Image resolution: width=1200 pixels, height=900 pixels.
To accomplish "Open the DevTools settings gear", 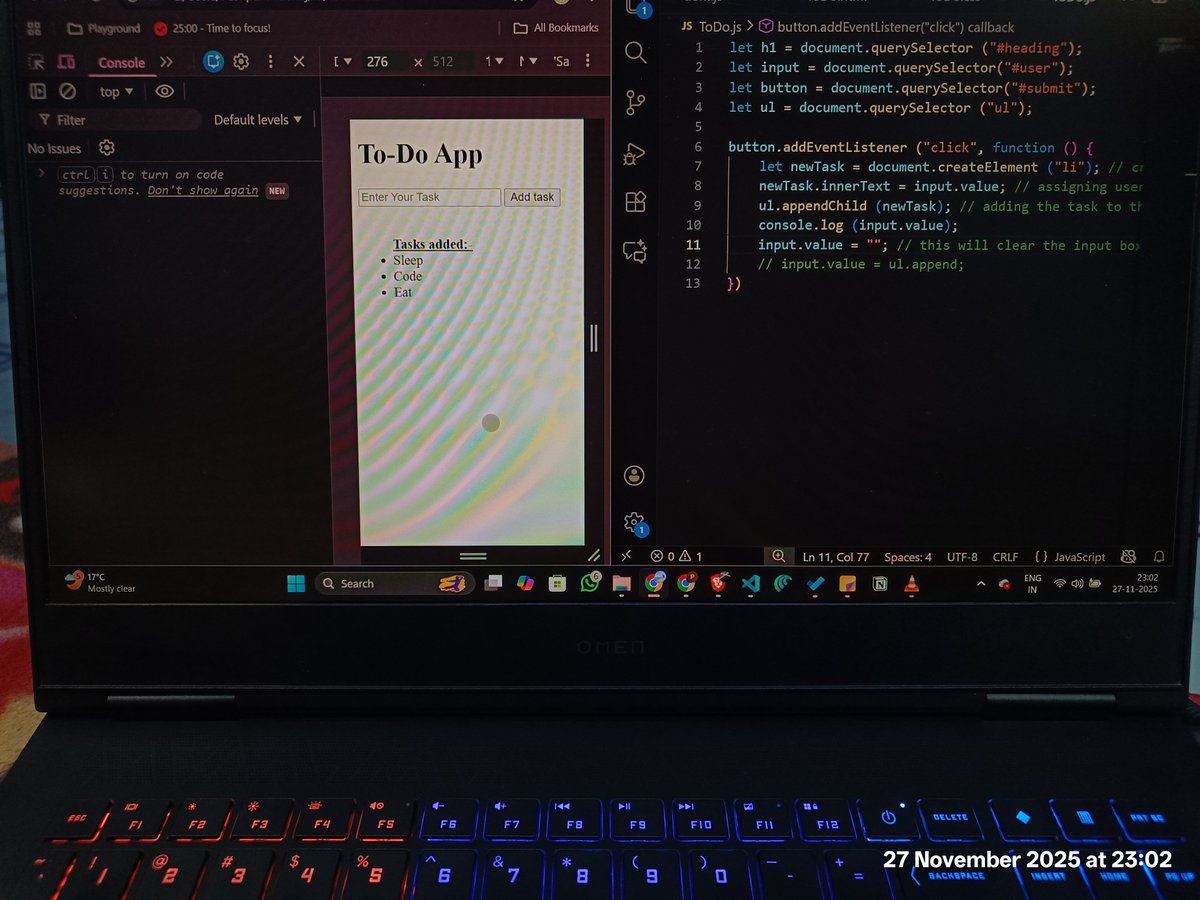I will click(241, 61).
